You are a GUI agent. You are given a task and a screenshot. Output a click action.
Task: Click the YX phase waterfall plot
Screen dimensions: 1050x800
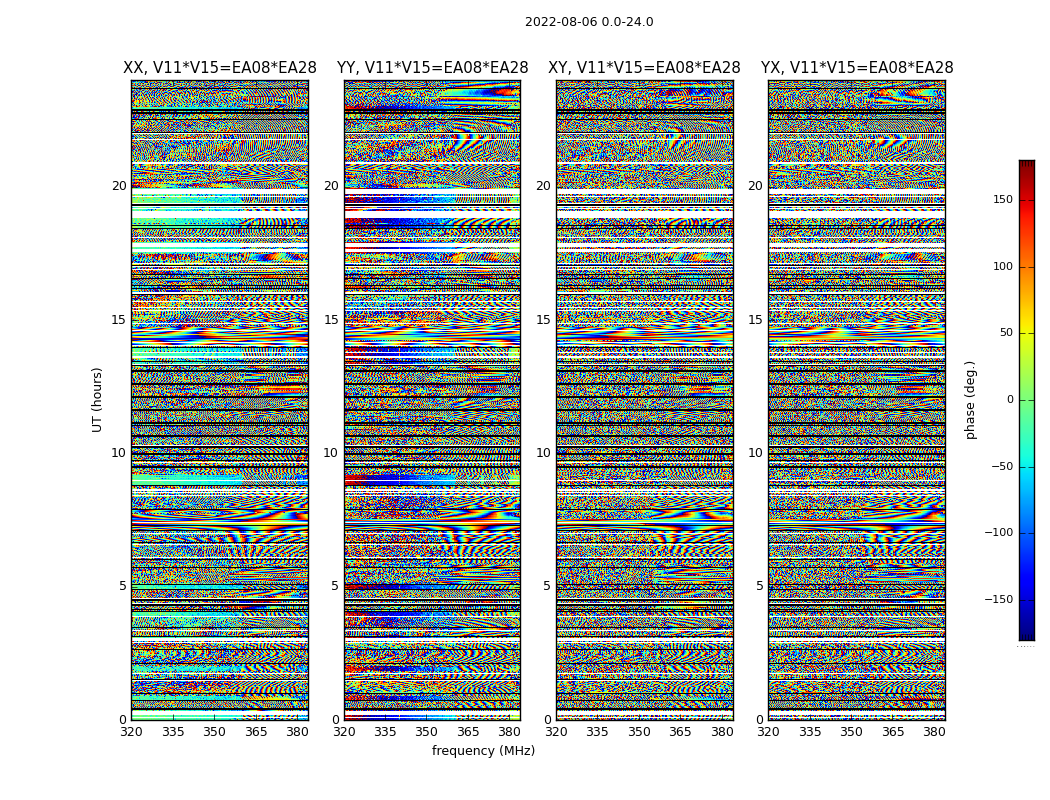pyautogui.click(x=856, y=400)
